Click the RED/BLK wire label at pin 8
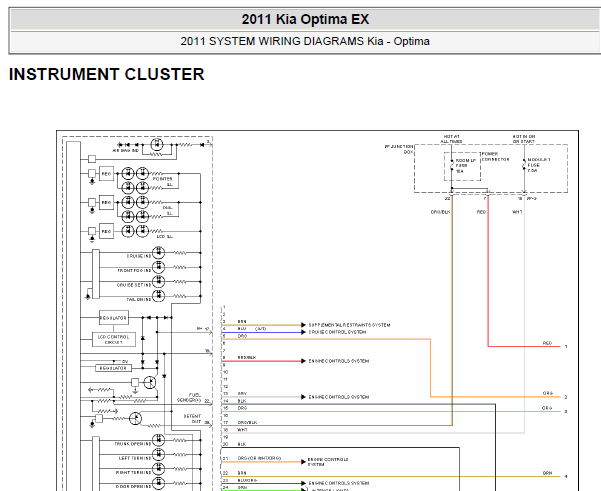 (x=247, y=358)
